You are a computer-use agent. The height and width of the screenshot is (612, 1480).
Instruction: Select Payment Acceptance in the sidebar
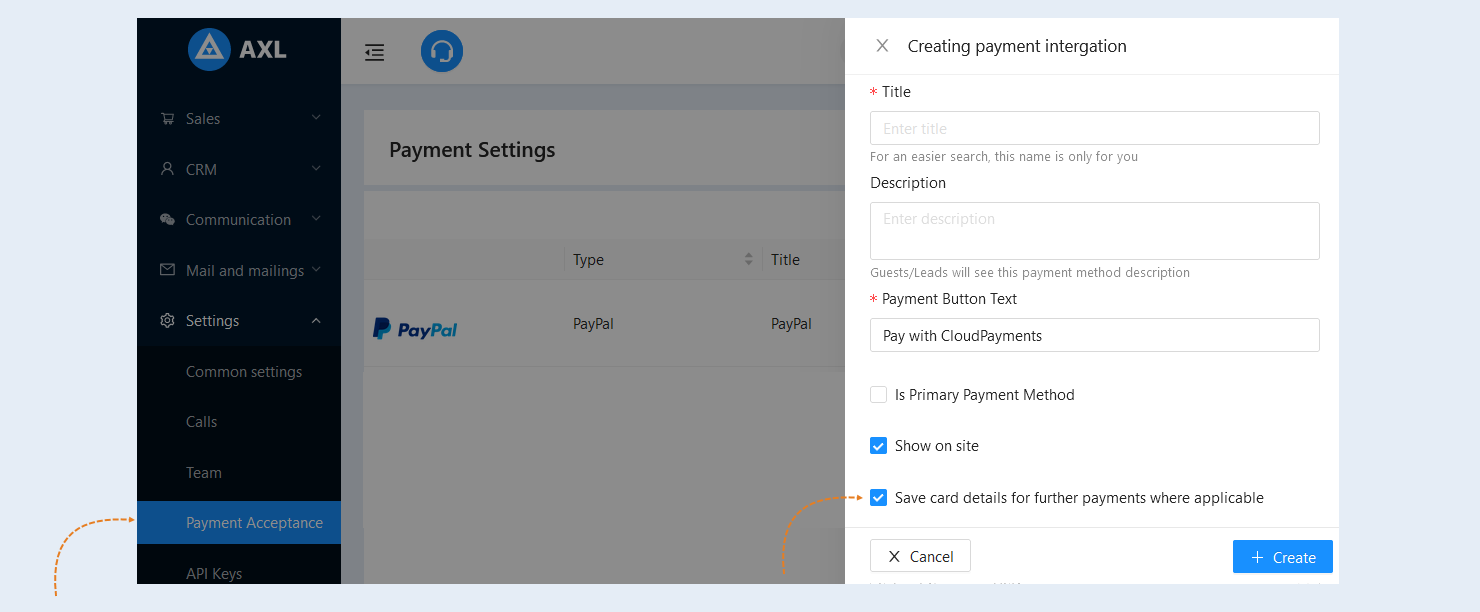pyautogui.click(x=239, y=523)
